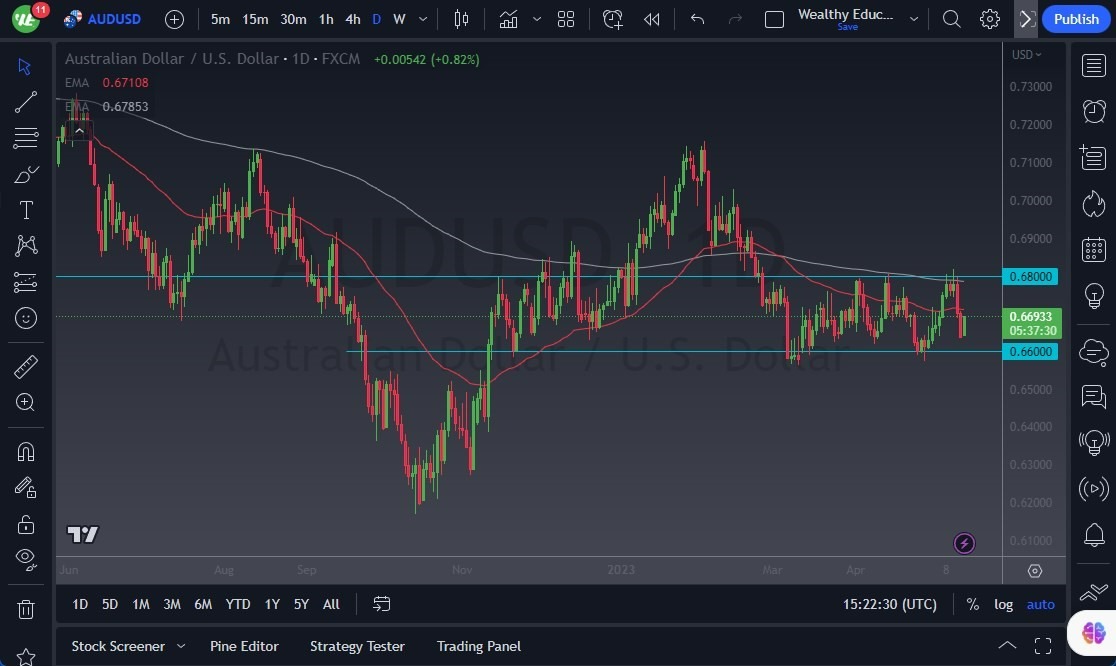Select the Text drawing tool
1116x666 pixels.
[25, 210]
